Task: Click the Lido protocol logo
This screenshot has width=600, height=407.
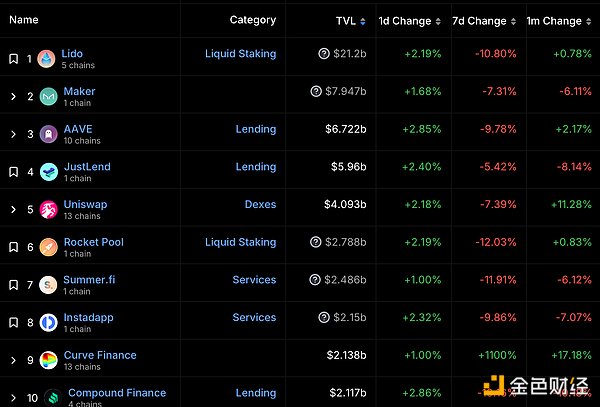Action: (48, 59)
